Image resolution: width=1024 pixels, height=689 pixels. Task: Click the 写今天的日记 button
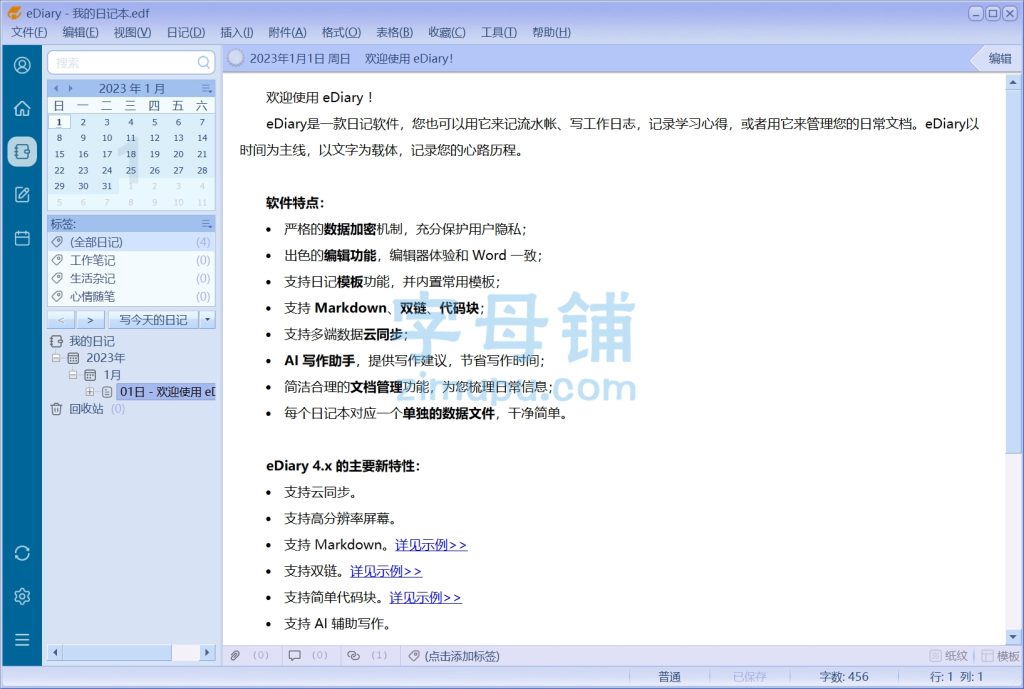153,319
